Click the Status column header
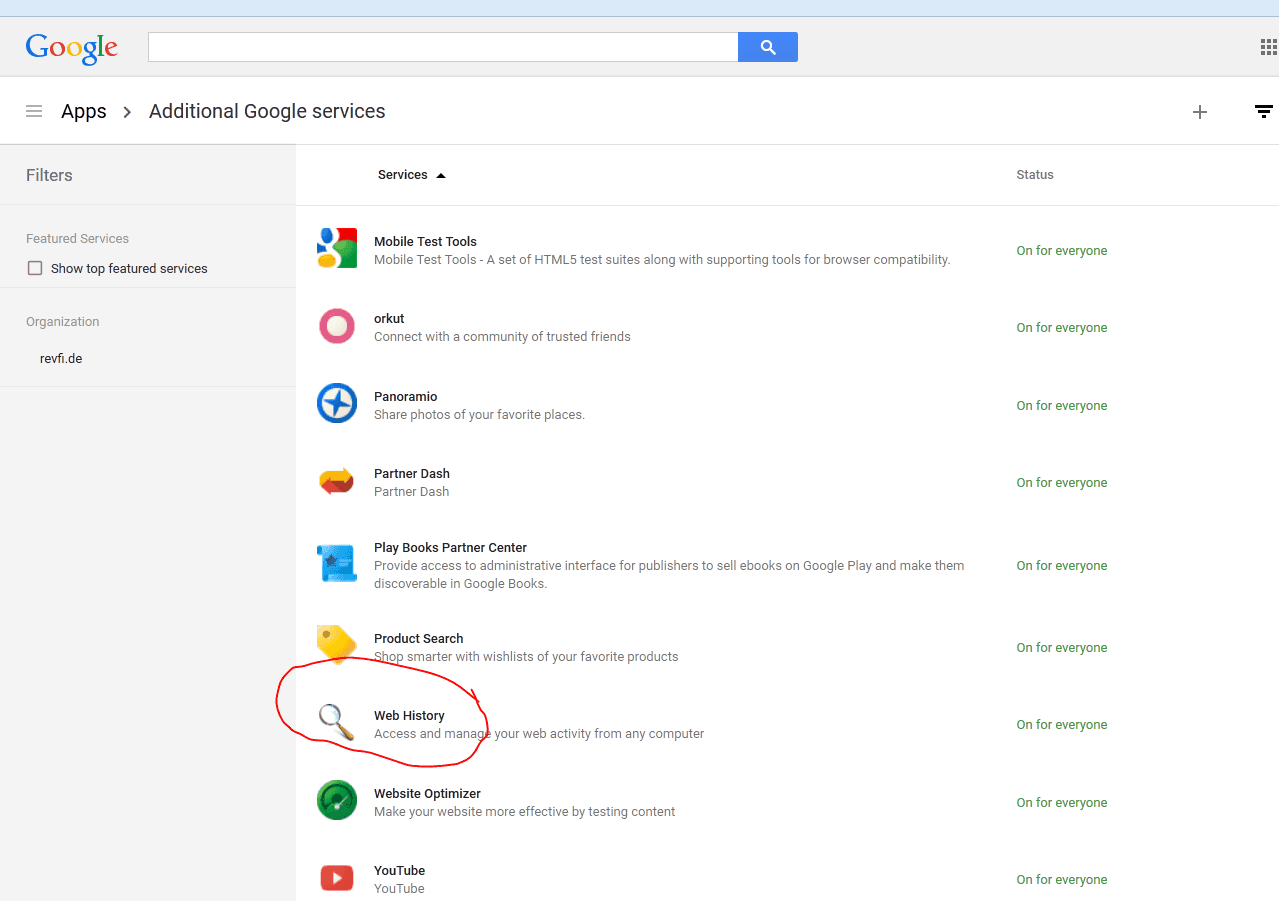This screenshot has width=1279, height=901. tap(1035, 174)
